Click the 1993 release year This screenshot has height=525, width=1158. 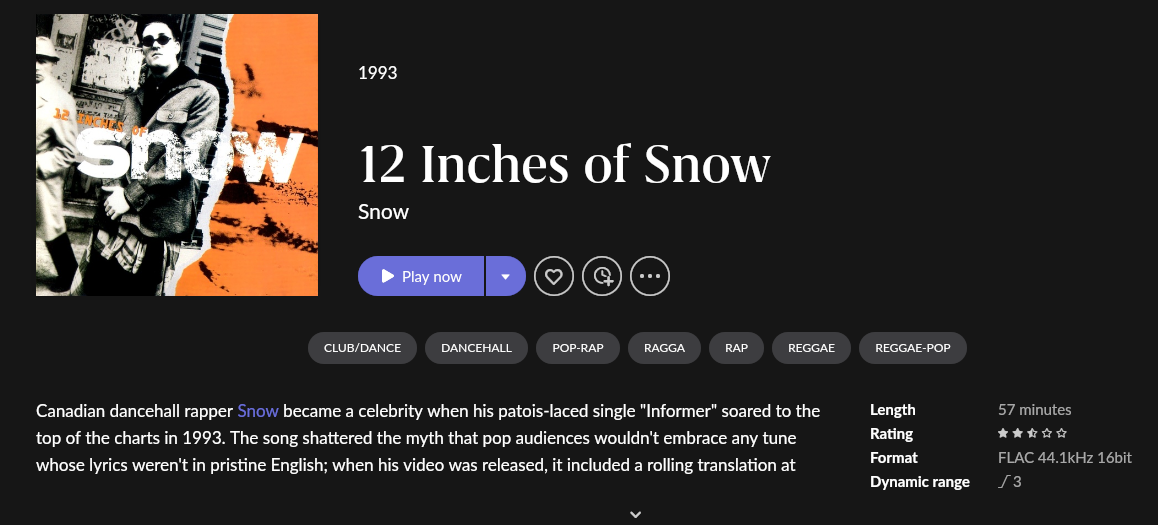(x=378, y=73)
